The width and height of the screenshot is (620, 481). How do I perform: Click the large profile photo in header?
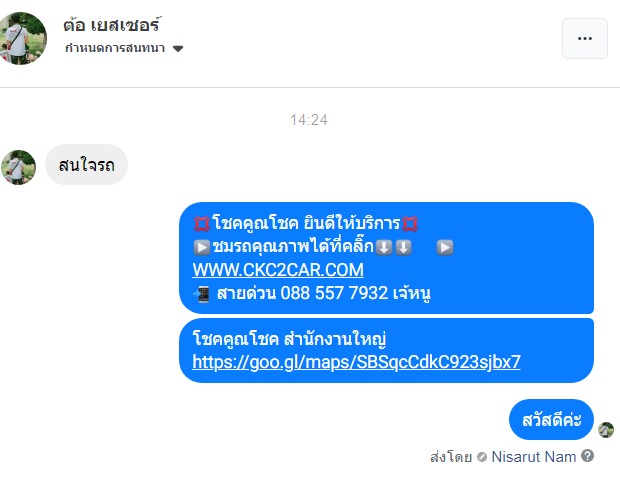pyautogui.click(x=23, y=38)
